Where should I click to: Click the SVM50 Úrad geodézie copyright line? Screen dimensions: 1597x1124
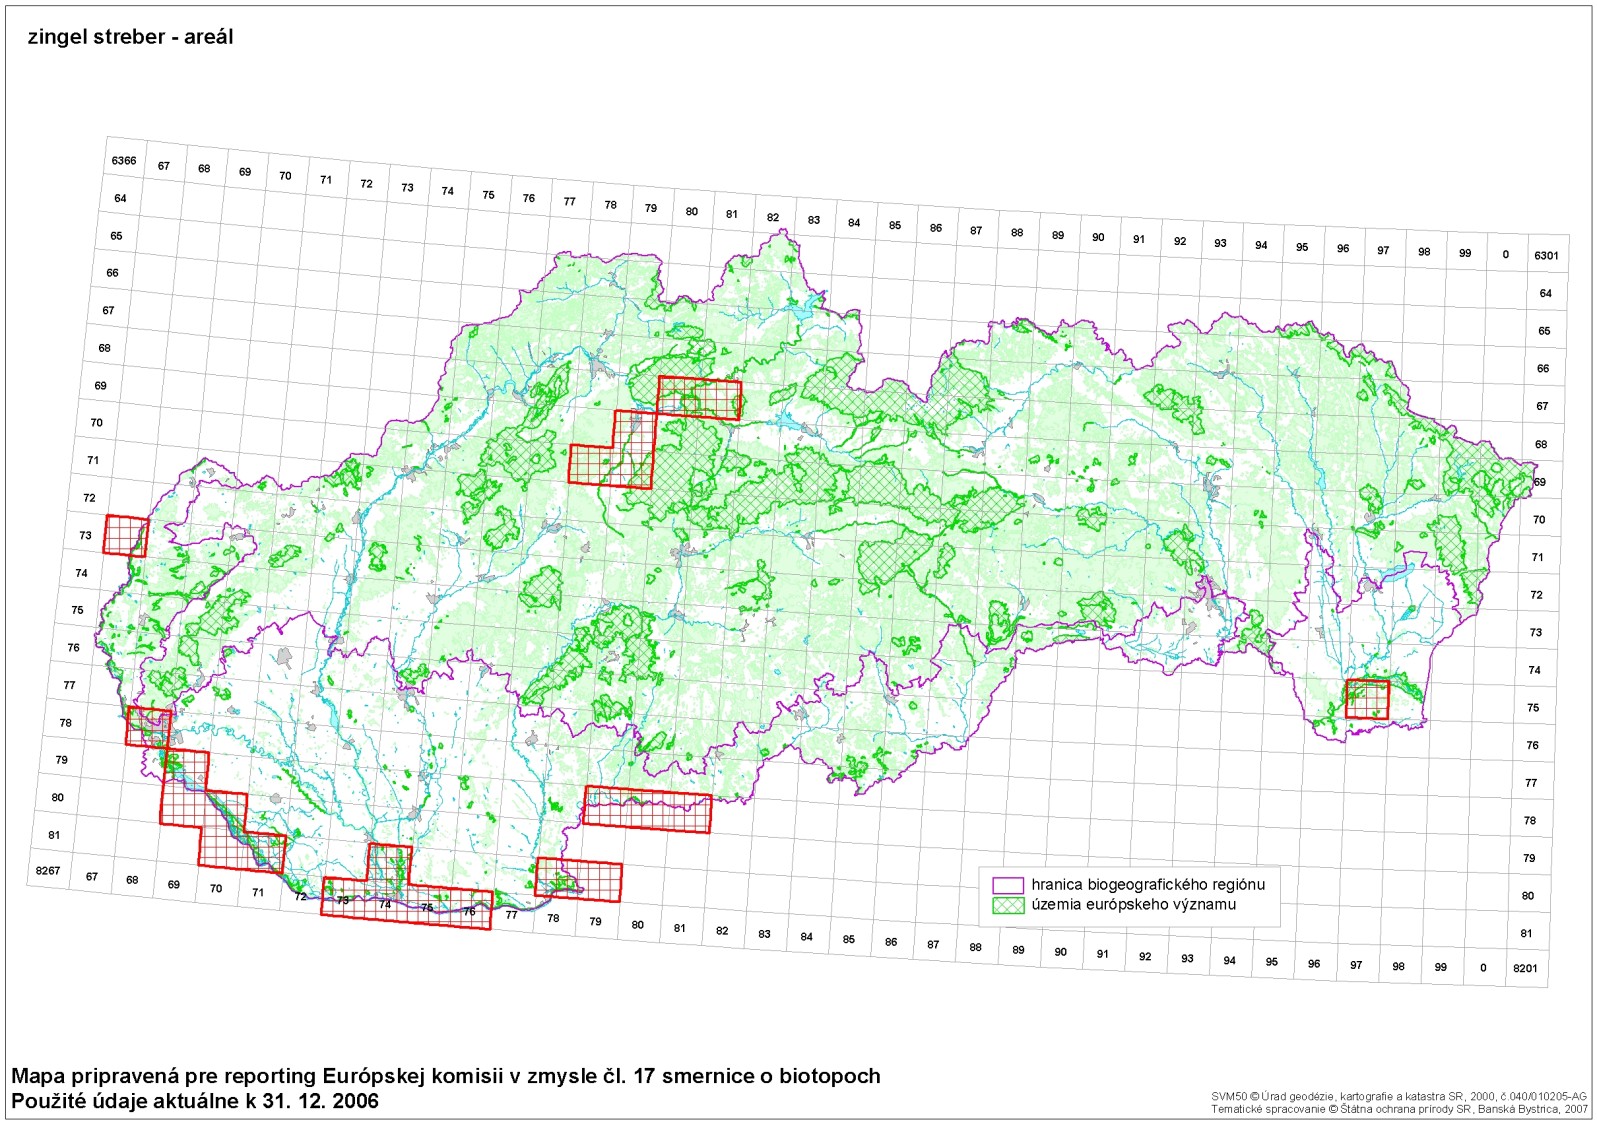point(1398,1096)
